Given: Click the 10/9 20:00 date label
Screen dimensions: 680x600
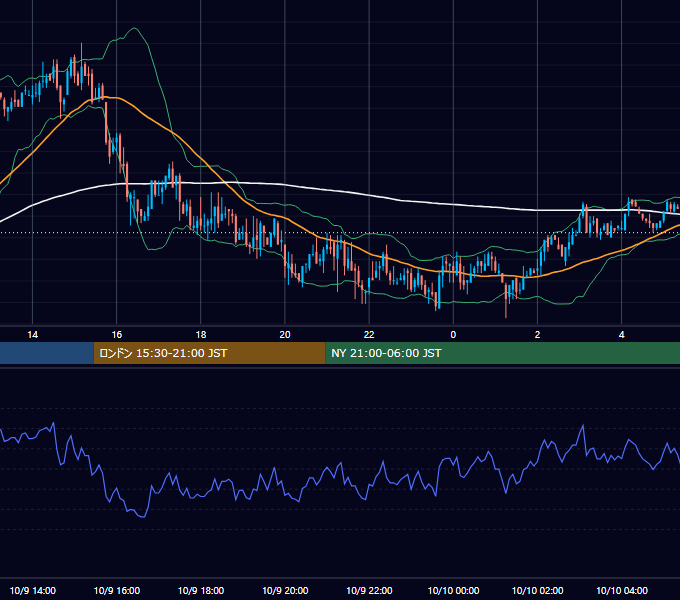Looking at the screenshot, I should [x=285, y=590].
